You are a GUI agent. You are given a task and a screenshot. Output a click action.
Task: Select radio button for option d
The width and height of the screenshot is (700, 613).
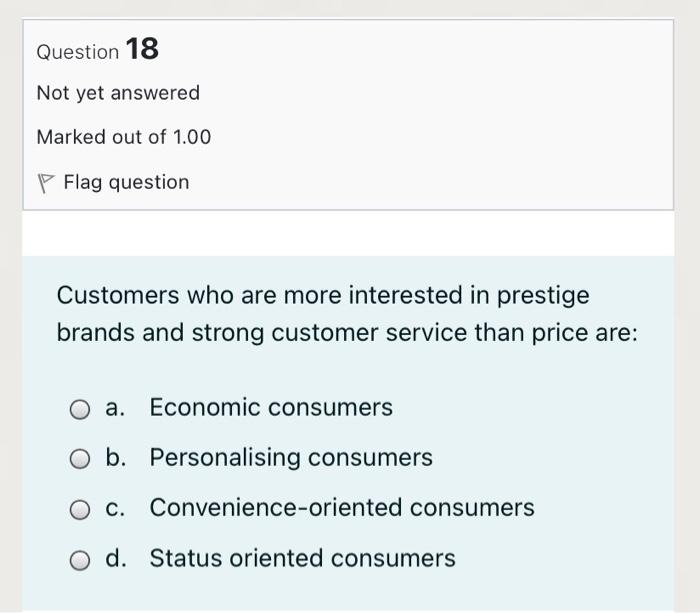(x=79, y=559)
